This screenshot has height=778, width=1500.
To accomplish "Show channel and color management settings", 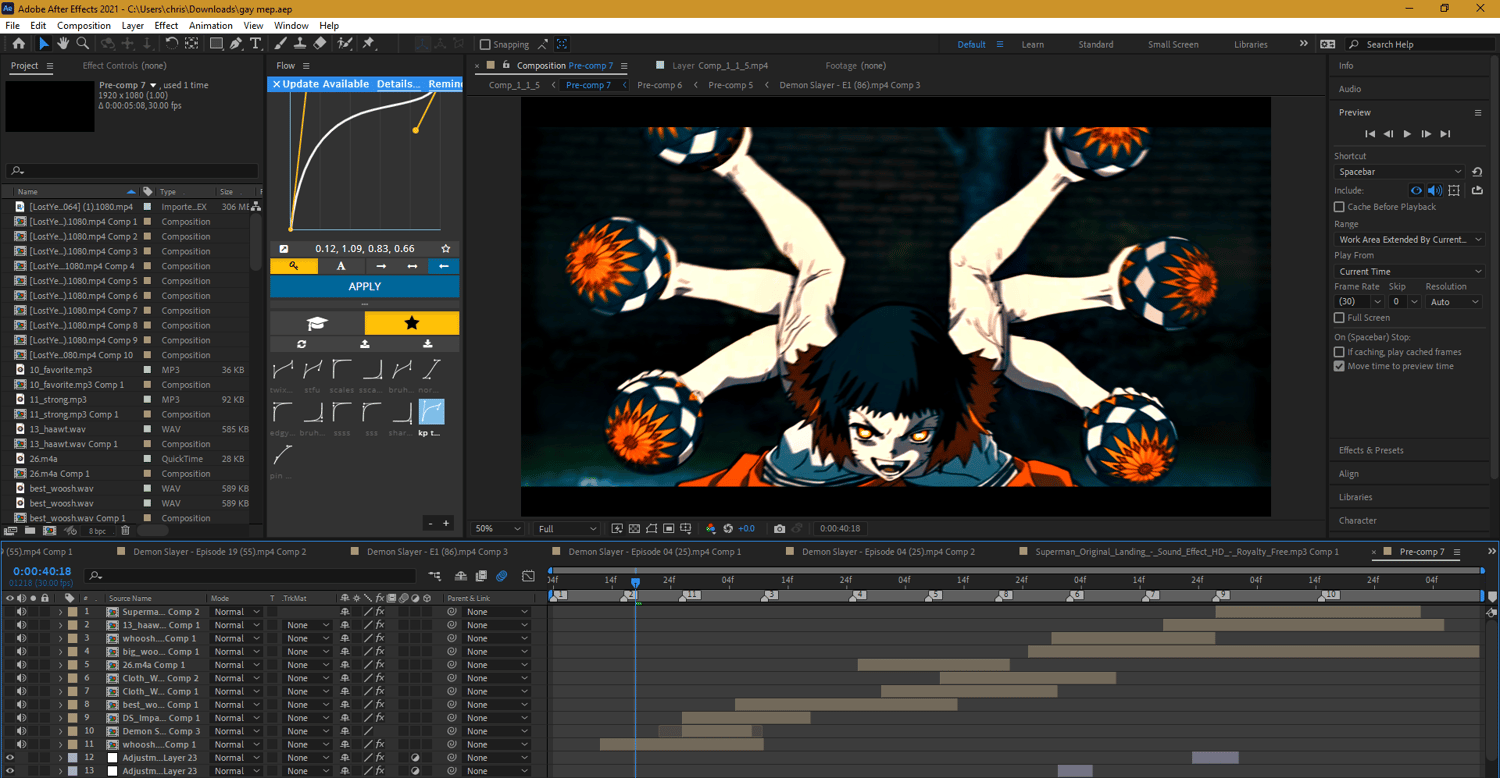I will click(711, 528).
